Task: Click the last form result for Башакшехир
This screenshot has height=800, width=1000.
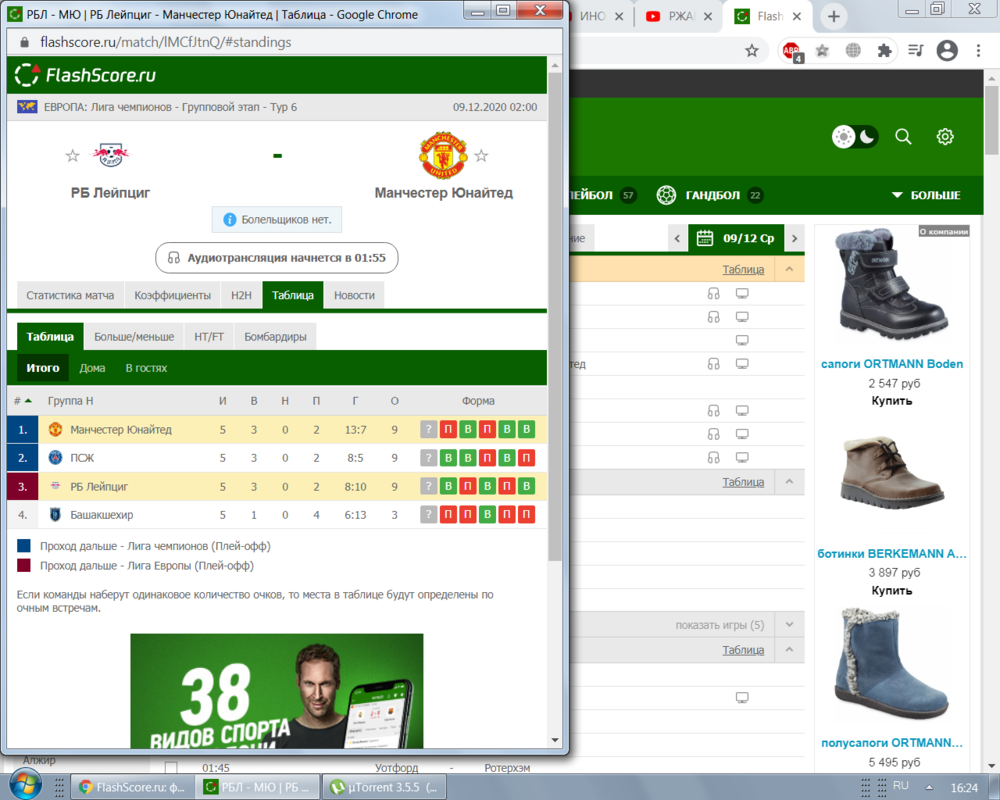Action: click(527, 514)
